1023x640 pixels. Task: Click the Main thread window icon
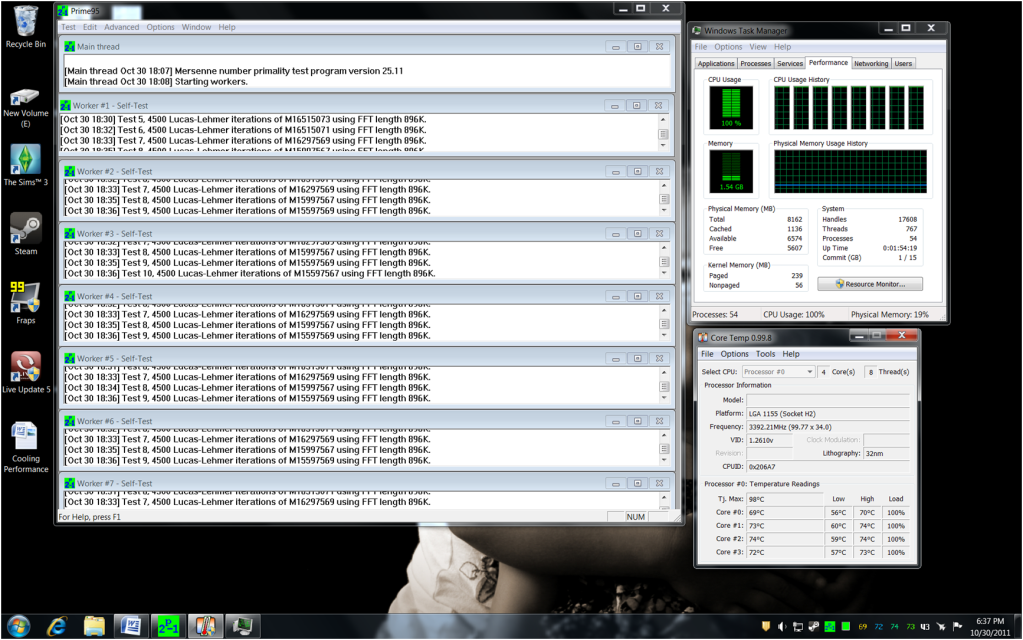69,47
